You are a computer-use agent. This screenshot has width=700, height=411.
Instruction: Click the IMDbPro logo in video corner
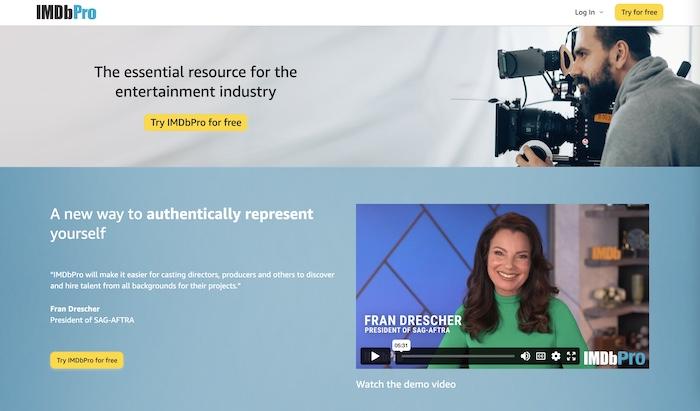pos(614,358)
